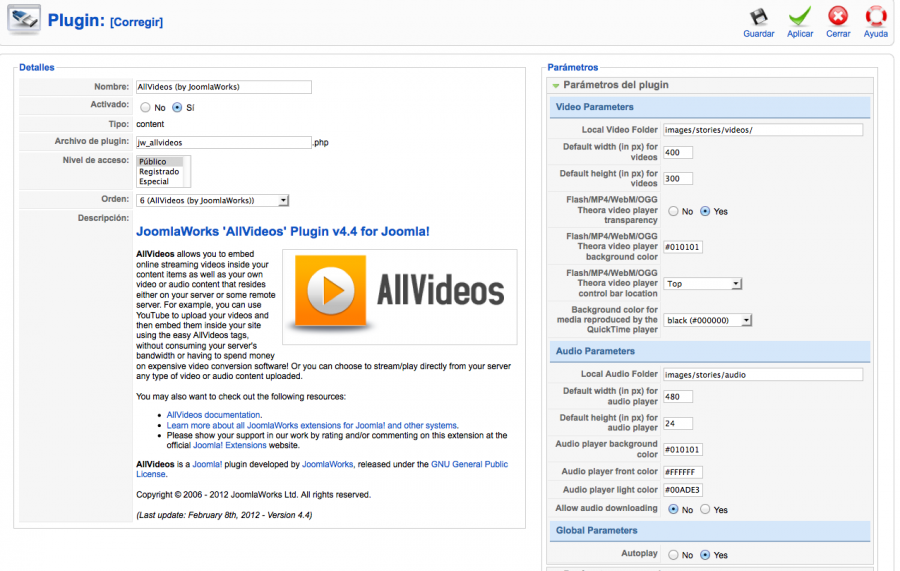Image resolution: width=900 pixels, height=571 pixels.
Task: Select No for video player transparency
Action: click(x=673, y=211)
